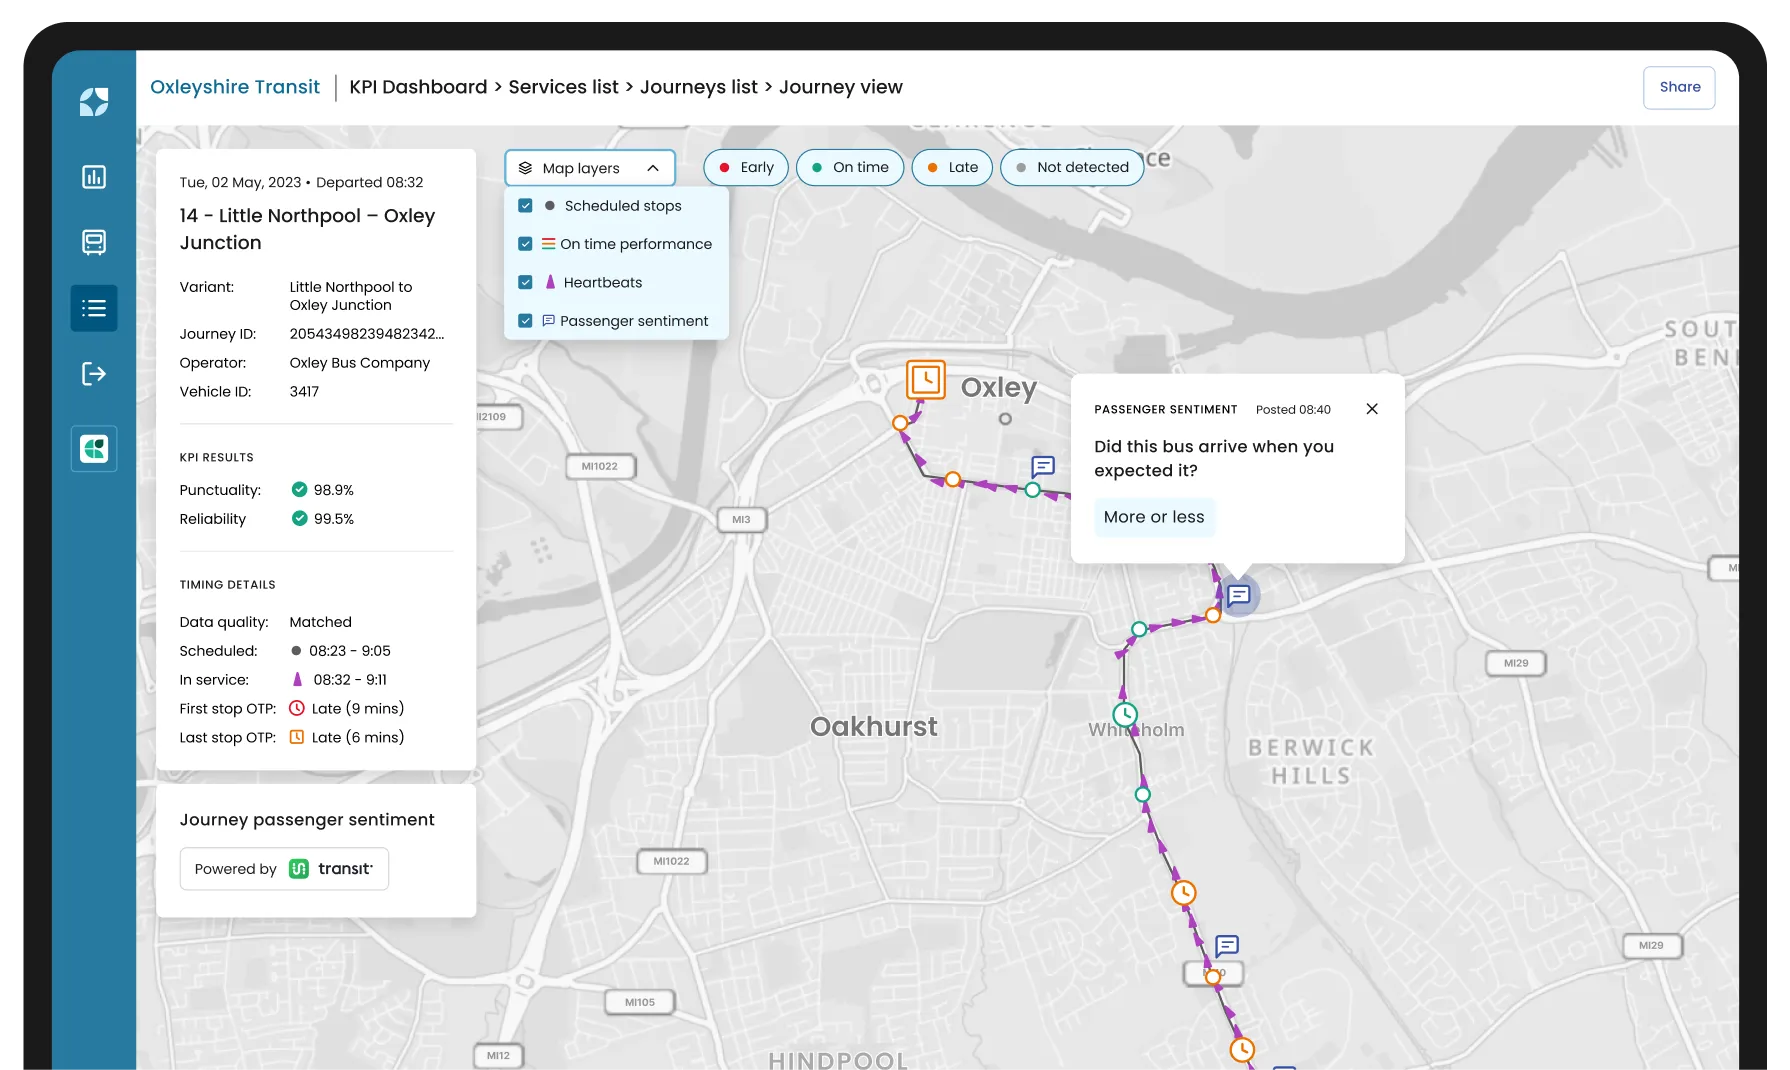Toggle the Not detected status filter chip
The width and height of the screenshot is (1790, 1070).
coord(1072,167)
